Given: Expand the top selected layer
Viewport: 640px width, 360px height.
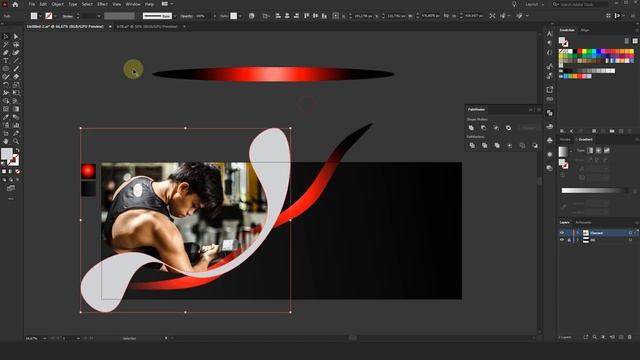Looking at the screenshot, I should tap(578, 233).
